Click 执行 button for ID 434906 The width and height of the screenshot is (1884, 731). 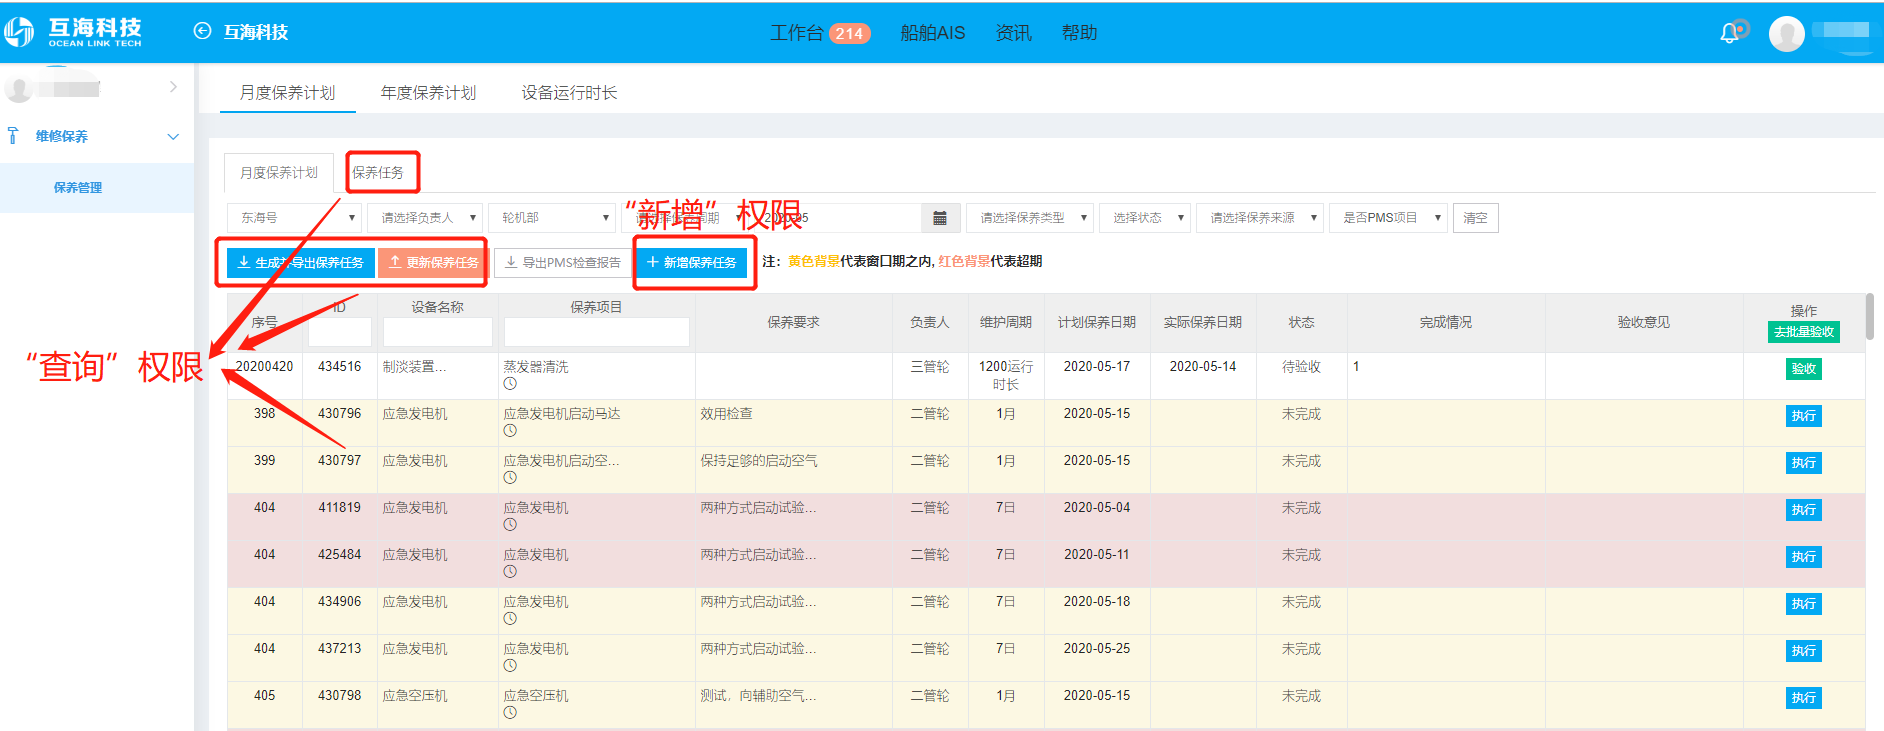pos(1804,604)
